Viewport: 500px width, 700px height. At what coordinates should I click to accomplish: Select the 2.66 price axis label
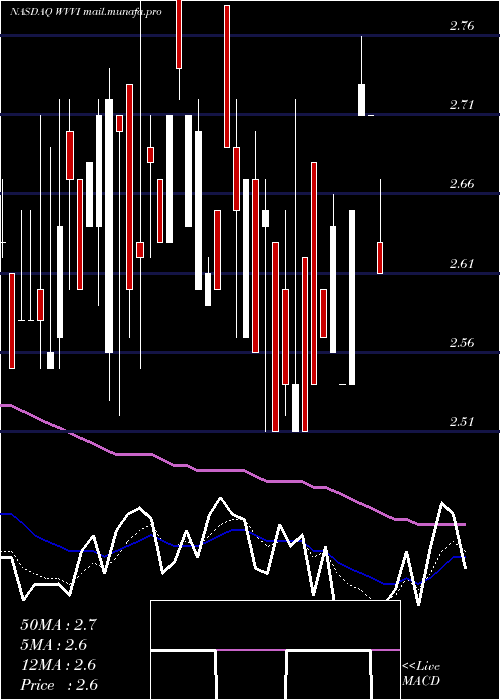462,184
